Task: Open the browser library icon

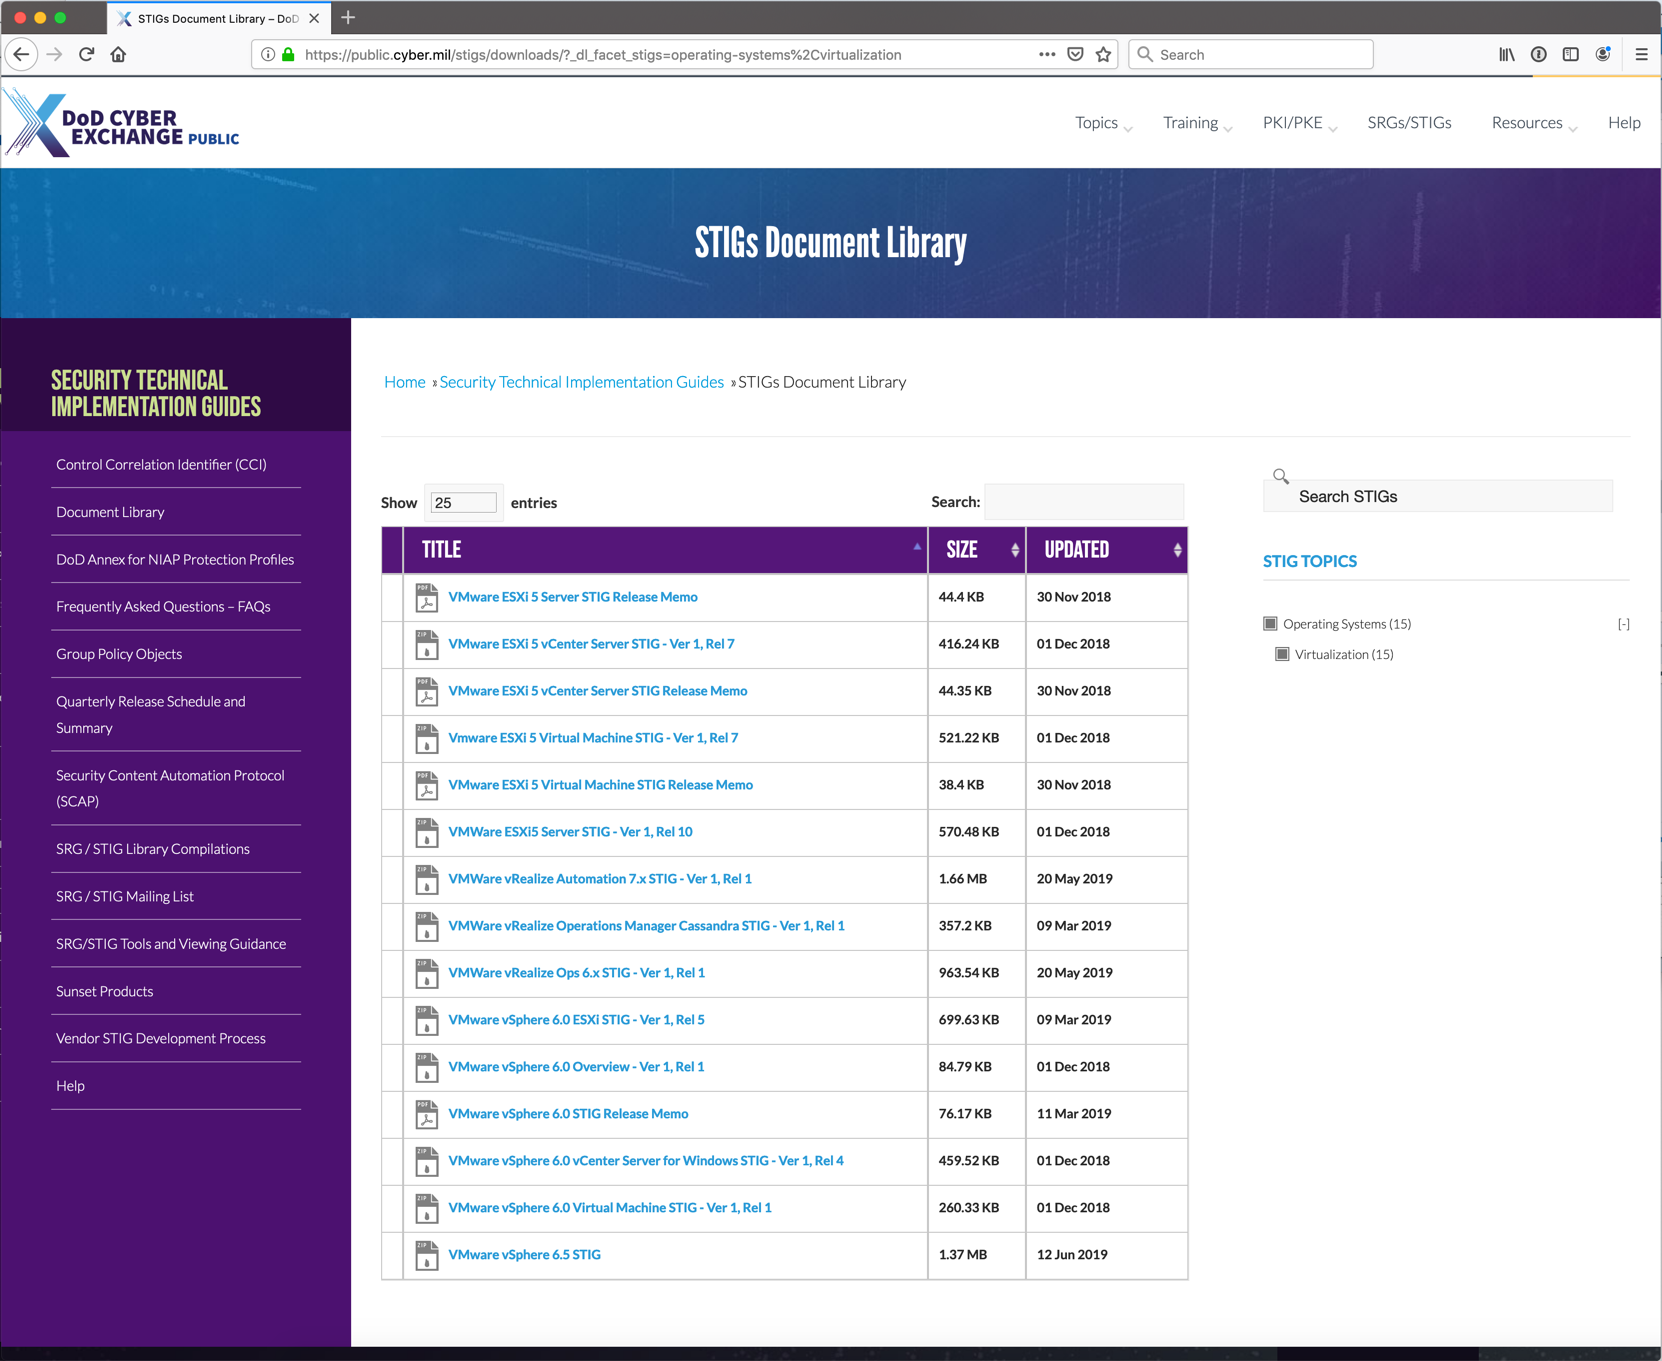Action: point(1506,55)
